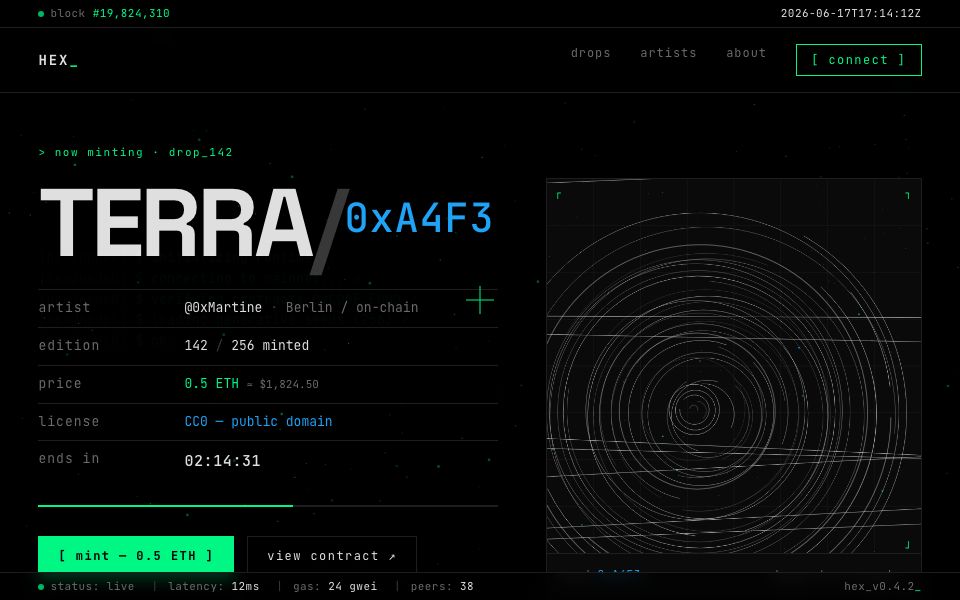Screen dimensions: 960x600
Task: Click the connect wallet button
Action: tap(858, 60)
